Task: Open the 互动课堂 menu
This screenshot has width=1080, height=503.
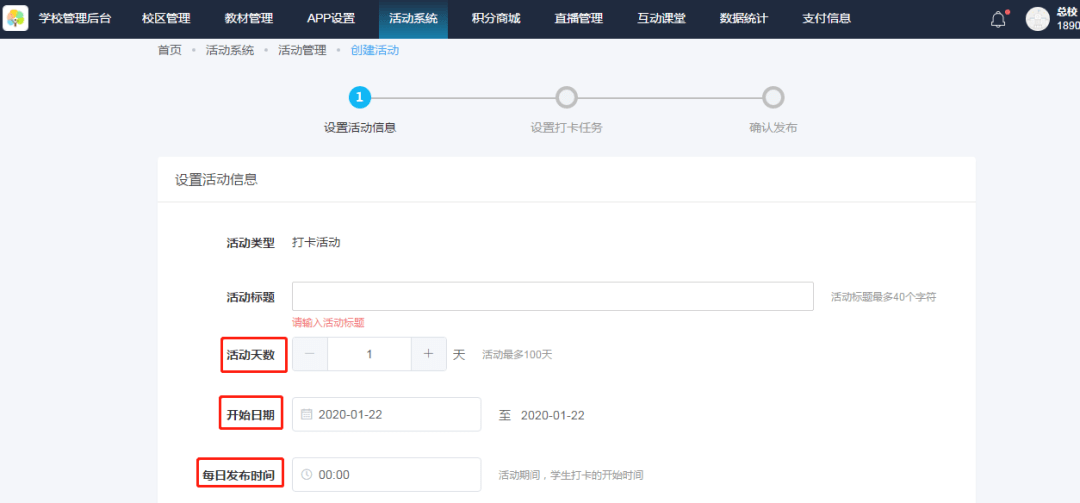Action: pyautogui.click(x=661, y=19)
